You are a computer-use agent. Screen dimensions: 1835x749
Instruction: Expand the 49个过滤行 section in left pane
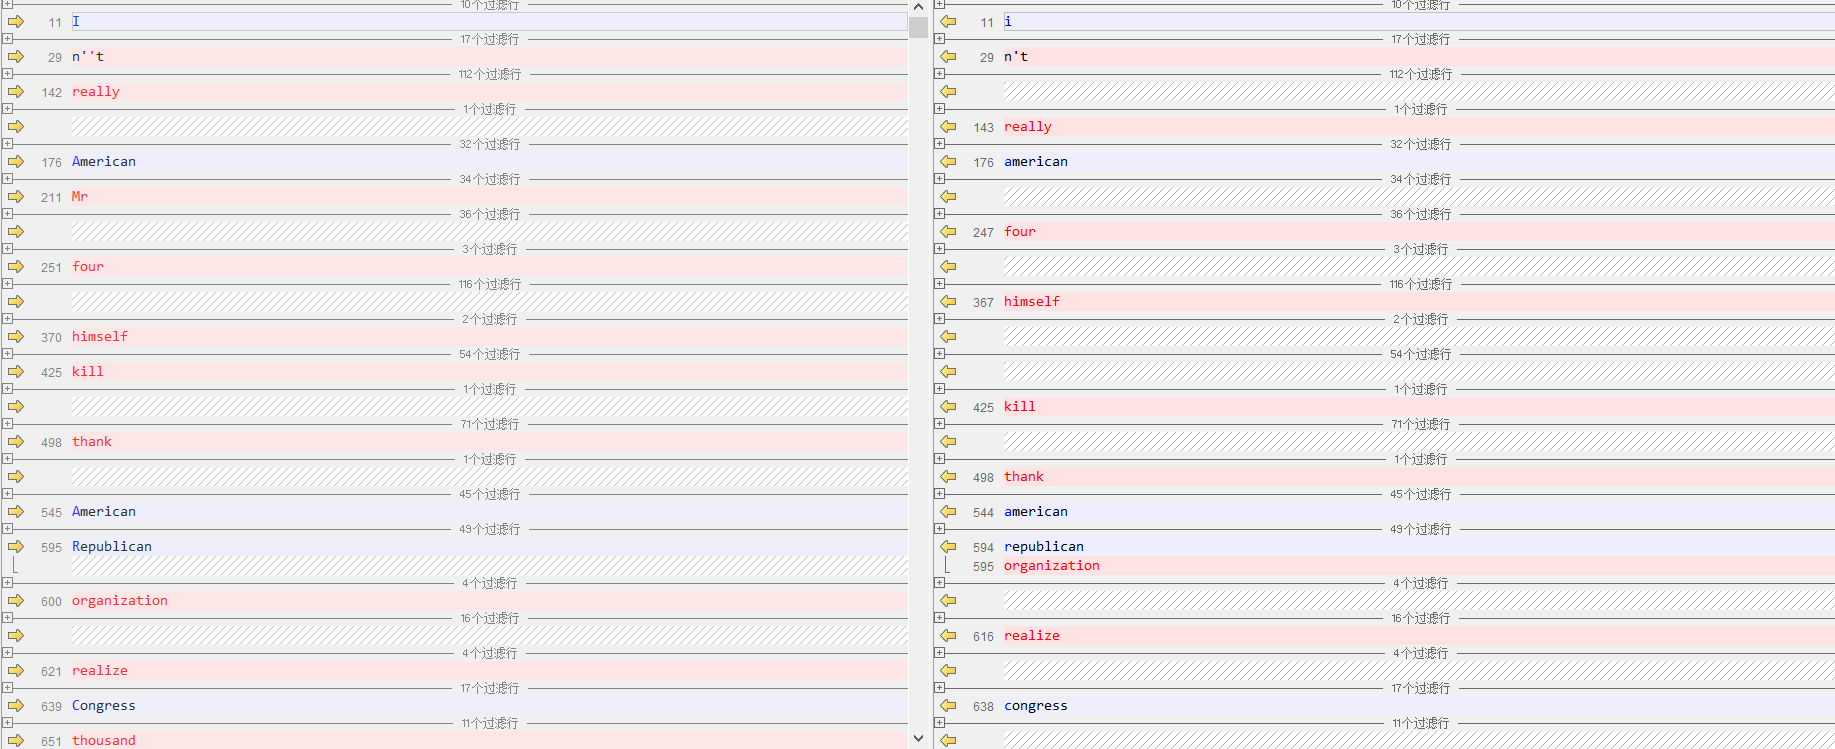(x=7, y=529)
